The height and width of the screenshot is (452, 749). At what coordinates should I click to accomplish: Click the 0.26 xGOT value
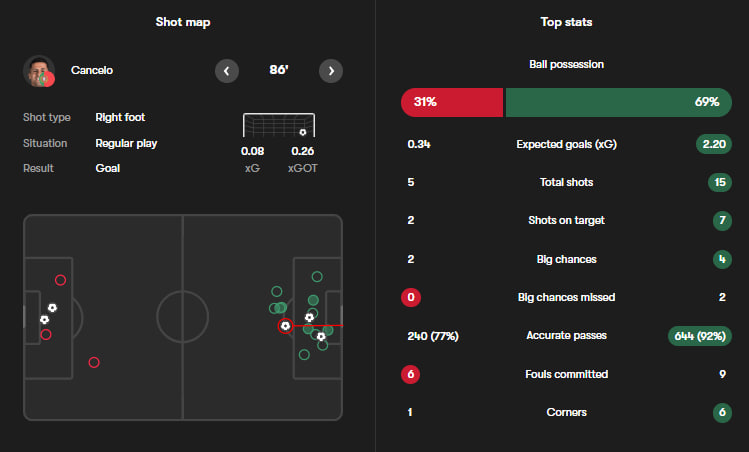(x=302, y=151)
